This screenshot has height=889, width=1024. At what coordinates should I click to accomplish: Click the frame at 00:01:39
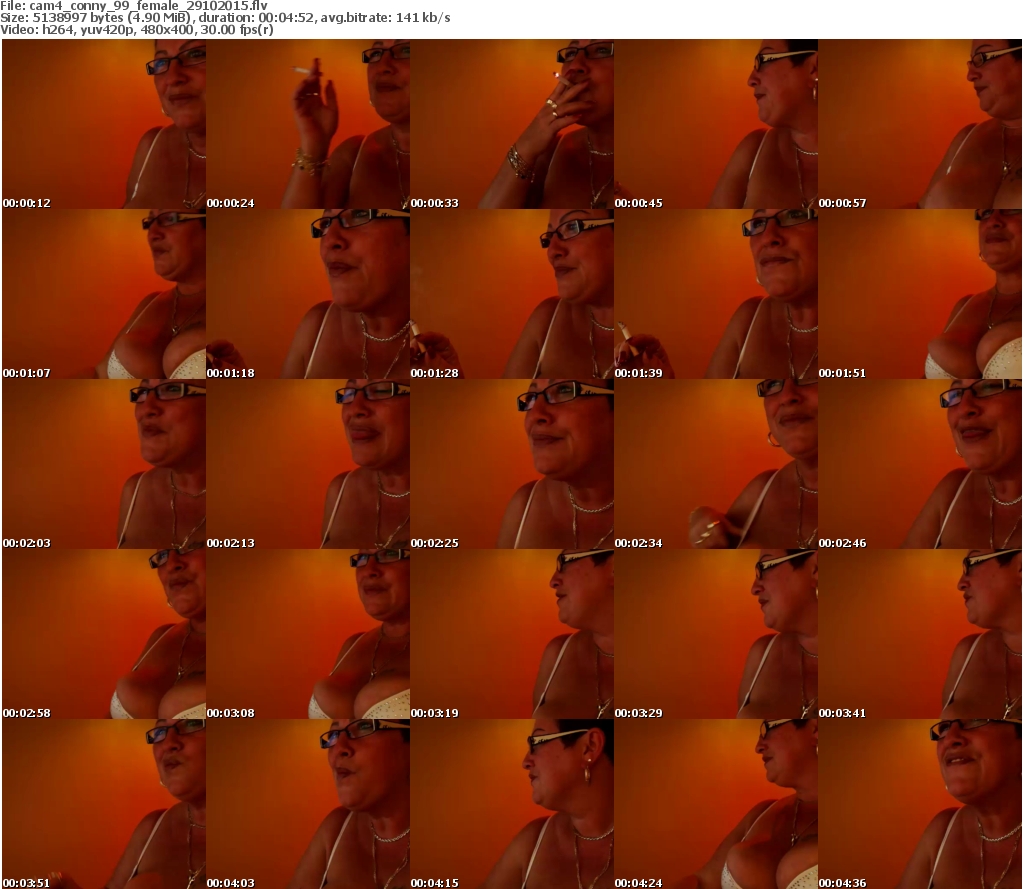tap(716, 294)
